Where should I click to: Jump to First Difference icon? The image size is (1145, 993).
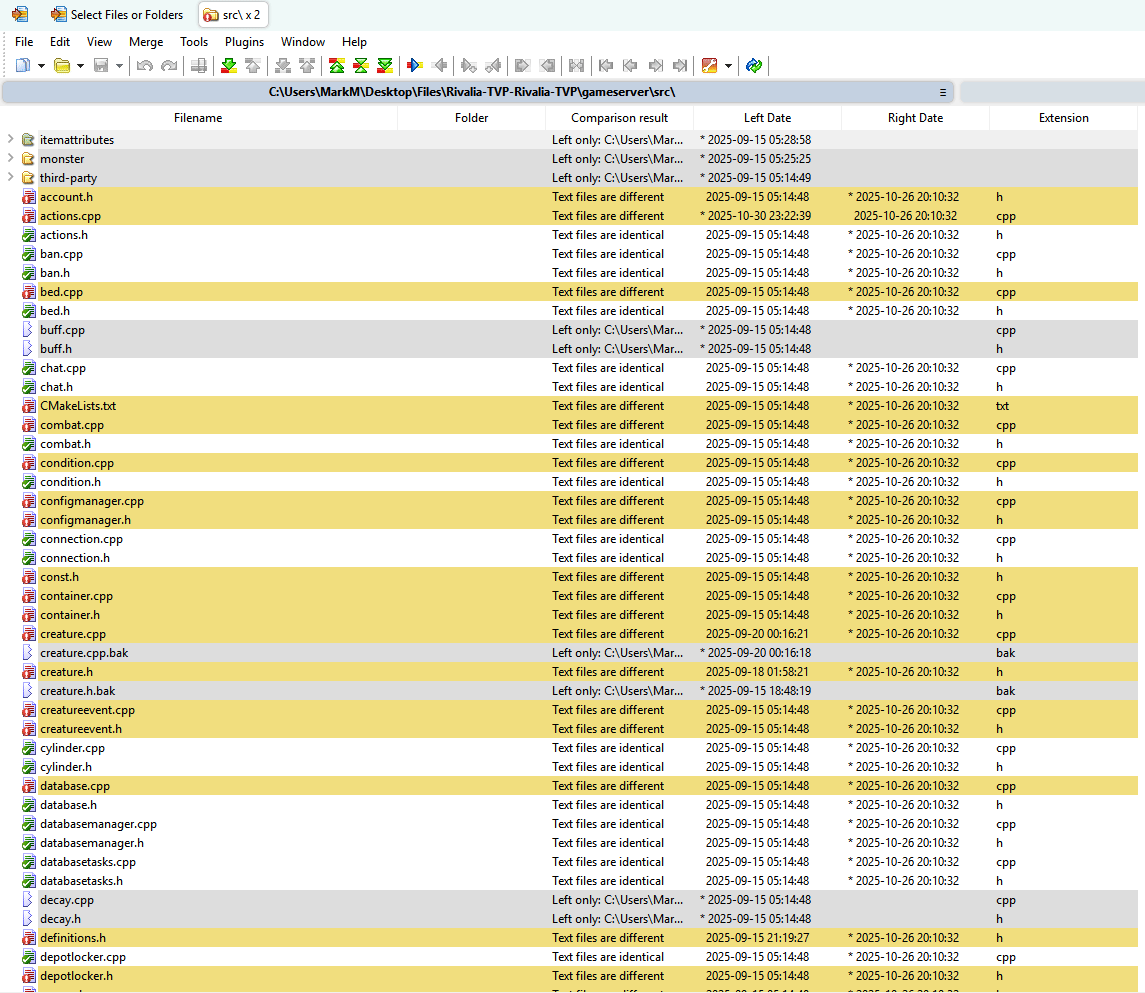pyautogui.click(x=337, y=66)
